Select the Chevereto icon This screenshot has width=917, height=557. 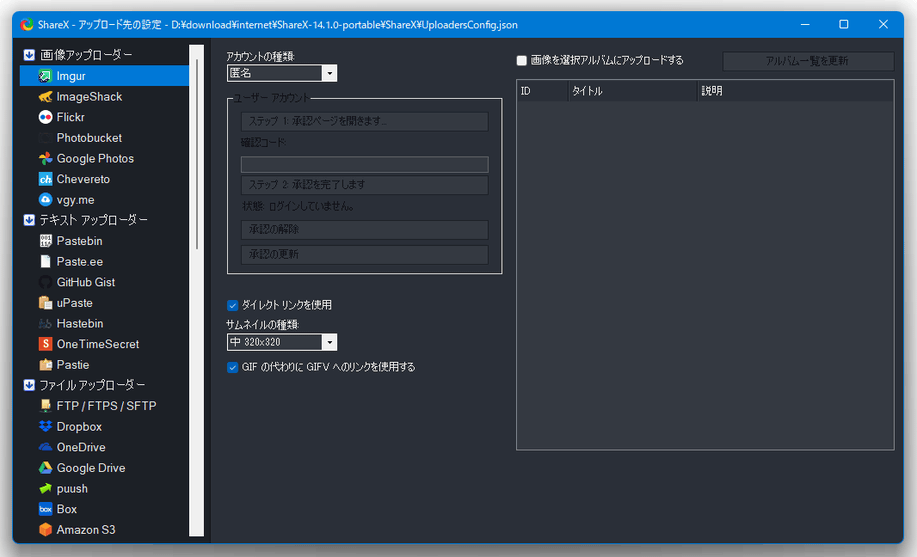(x=45, y=179)
